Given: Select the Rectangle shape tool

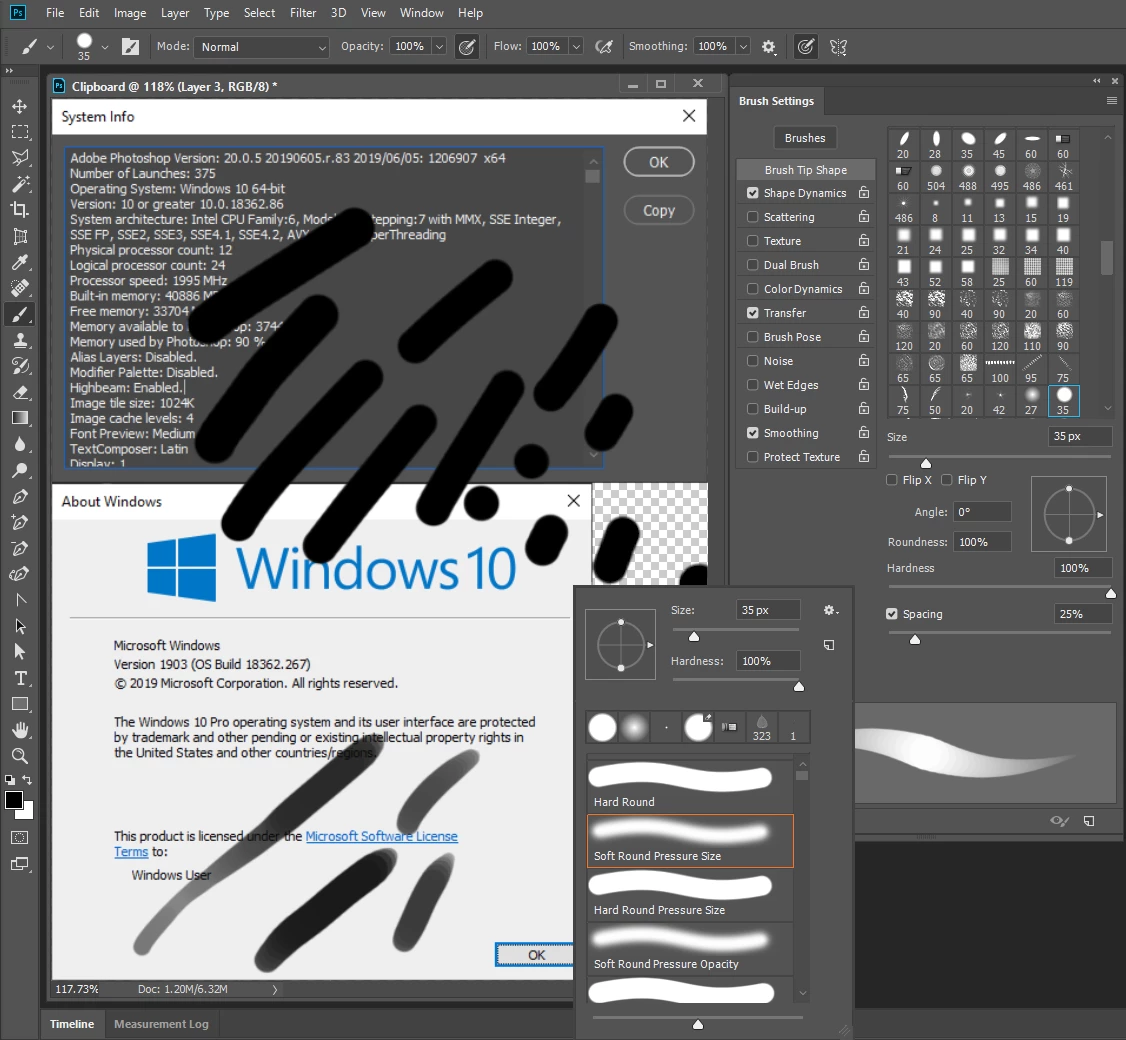Looking at the screenshot, I should click(20, 704).
